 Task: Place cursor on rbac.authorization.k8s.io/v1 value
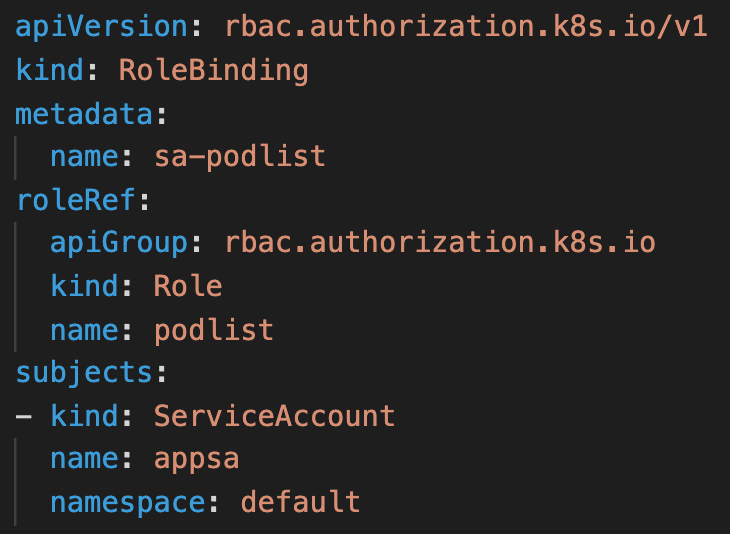point(467,27)
